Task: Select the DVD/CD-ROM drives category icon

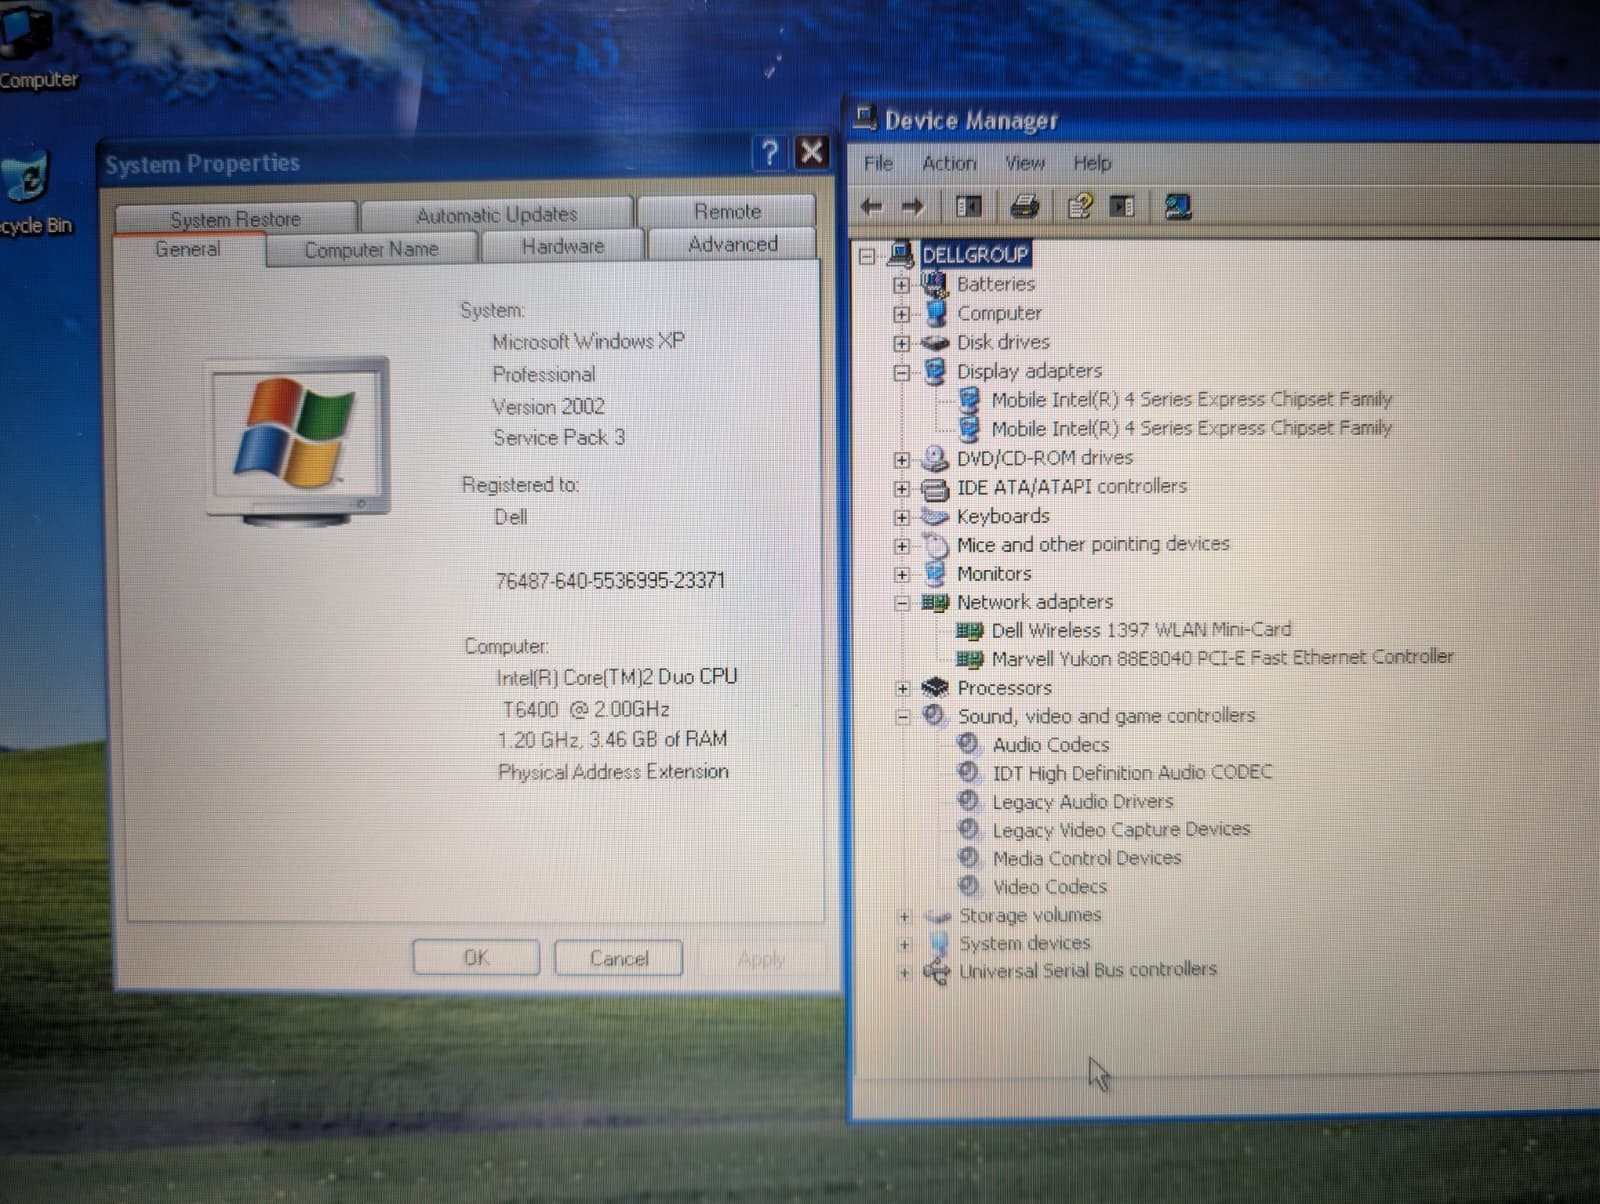Action: (x=935, y=458)
